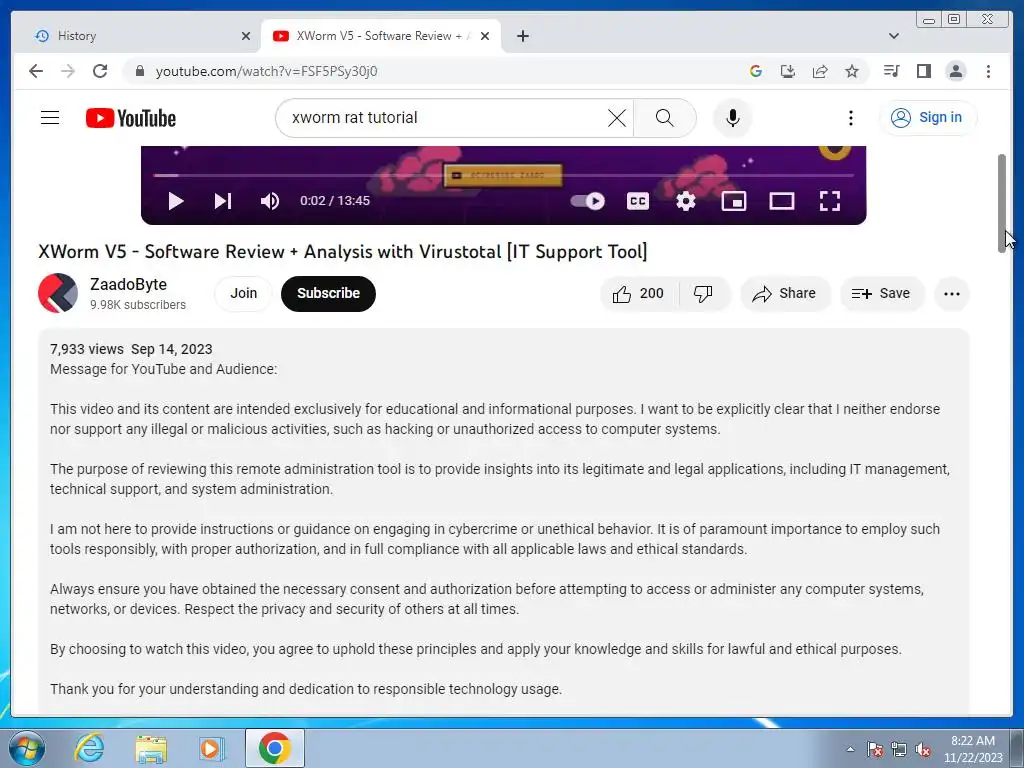Save video to playlist
Screen dimensions: 1024x768
coord(881,294)
